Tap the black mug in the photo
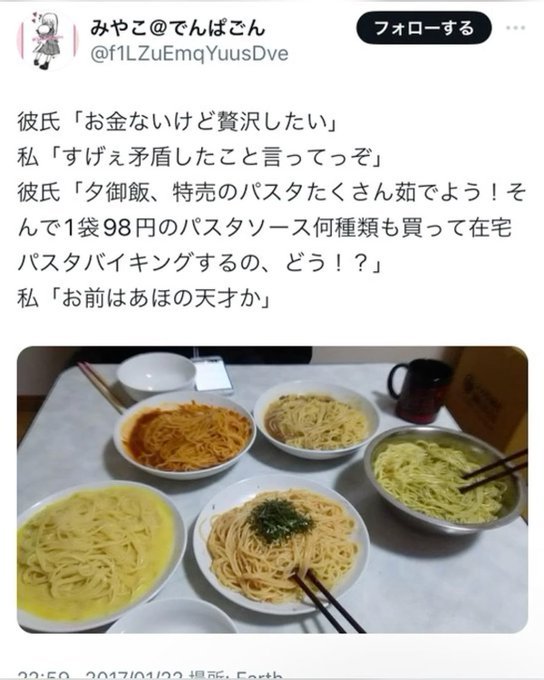 pyautogui.click(x=419, y=390)
